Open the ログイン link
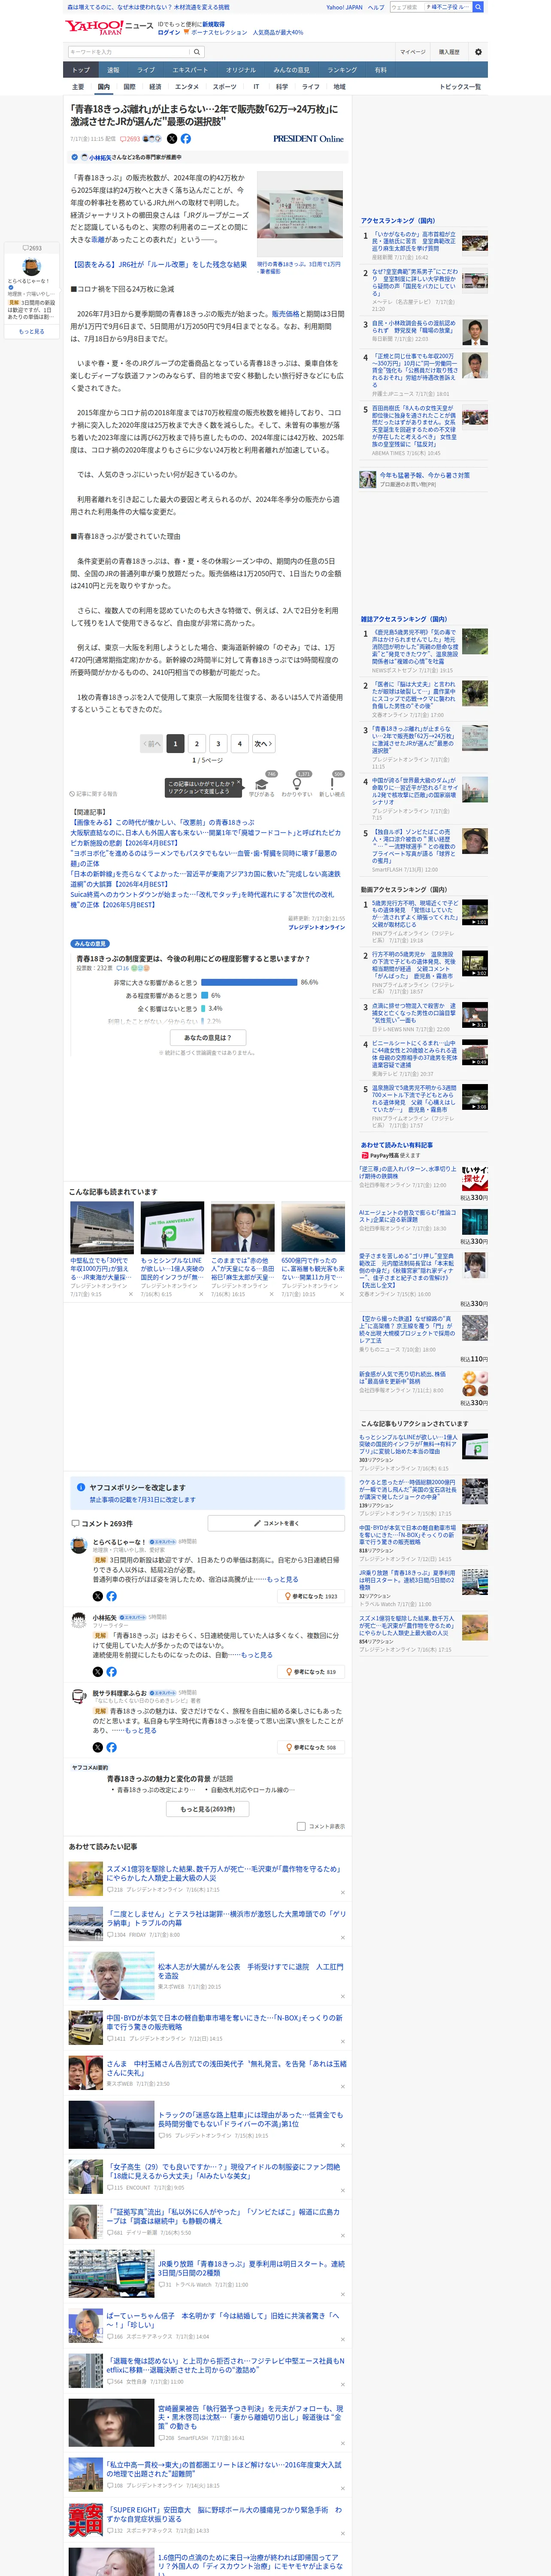Viewport: 551px width, 2576px height. [x=169, y=32]
